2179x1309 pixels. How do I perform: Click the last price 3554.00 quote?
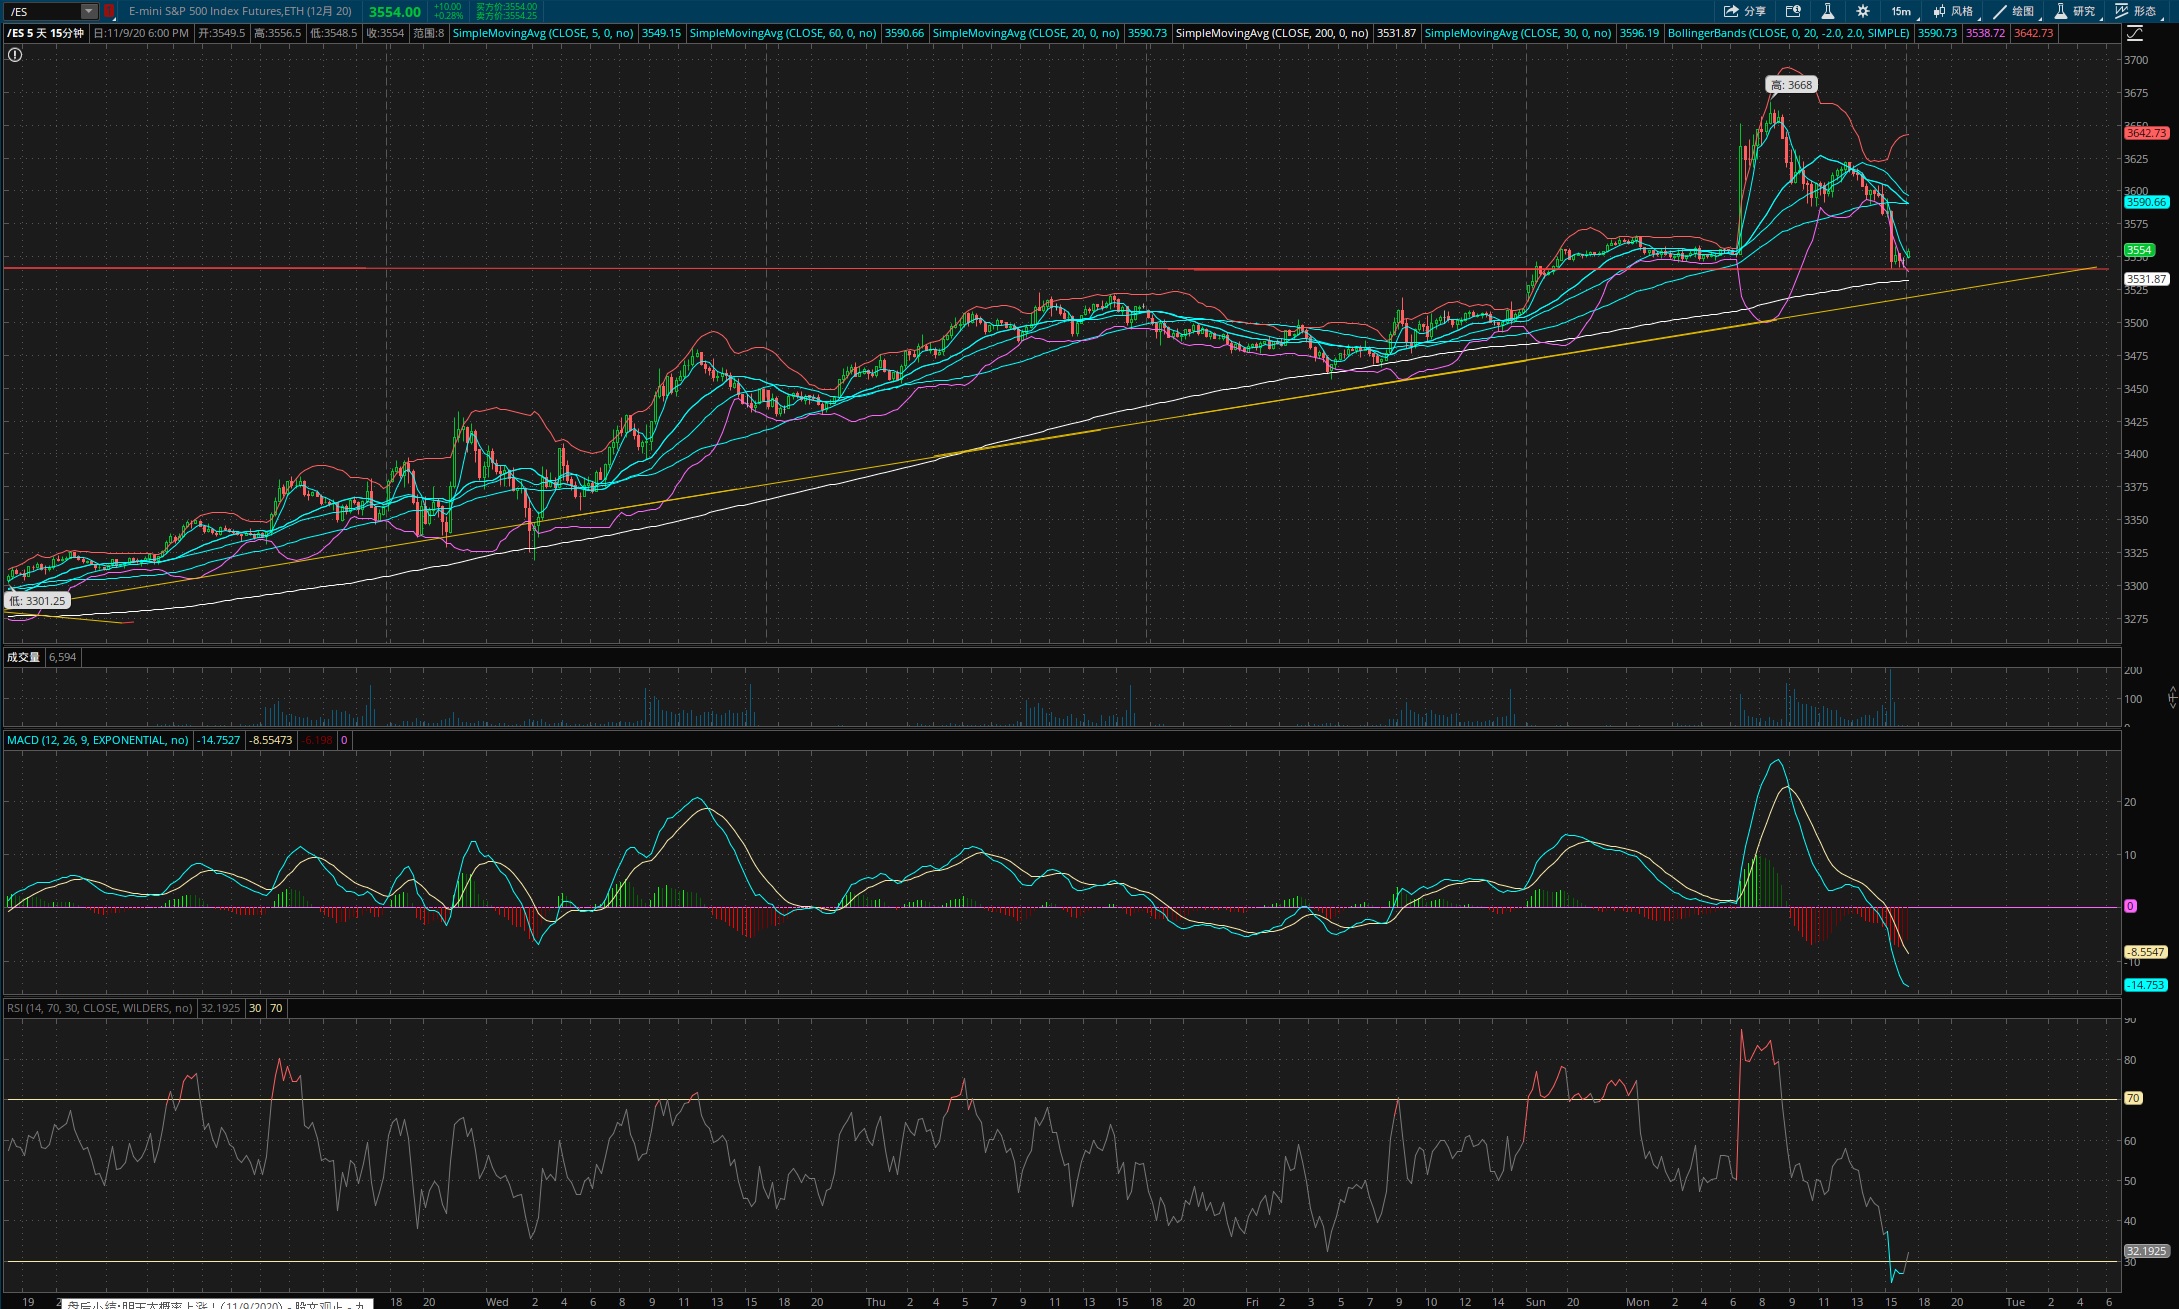394,12
